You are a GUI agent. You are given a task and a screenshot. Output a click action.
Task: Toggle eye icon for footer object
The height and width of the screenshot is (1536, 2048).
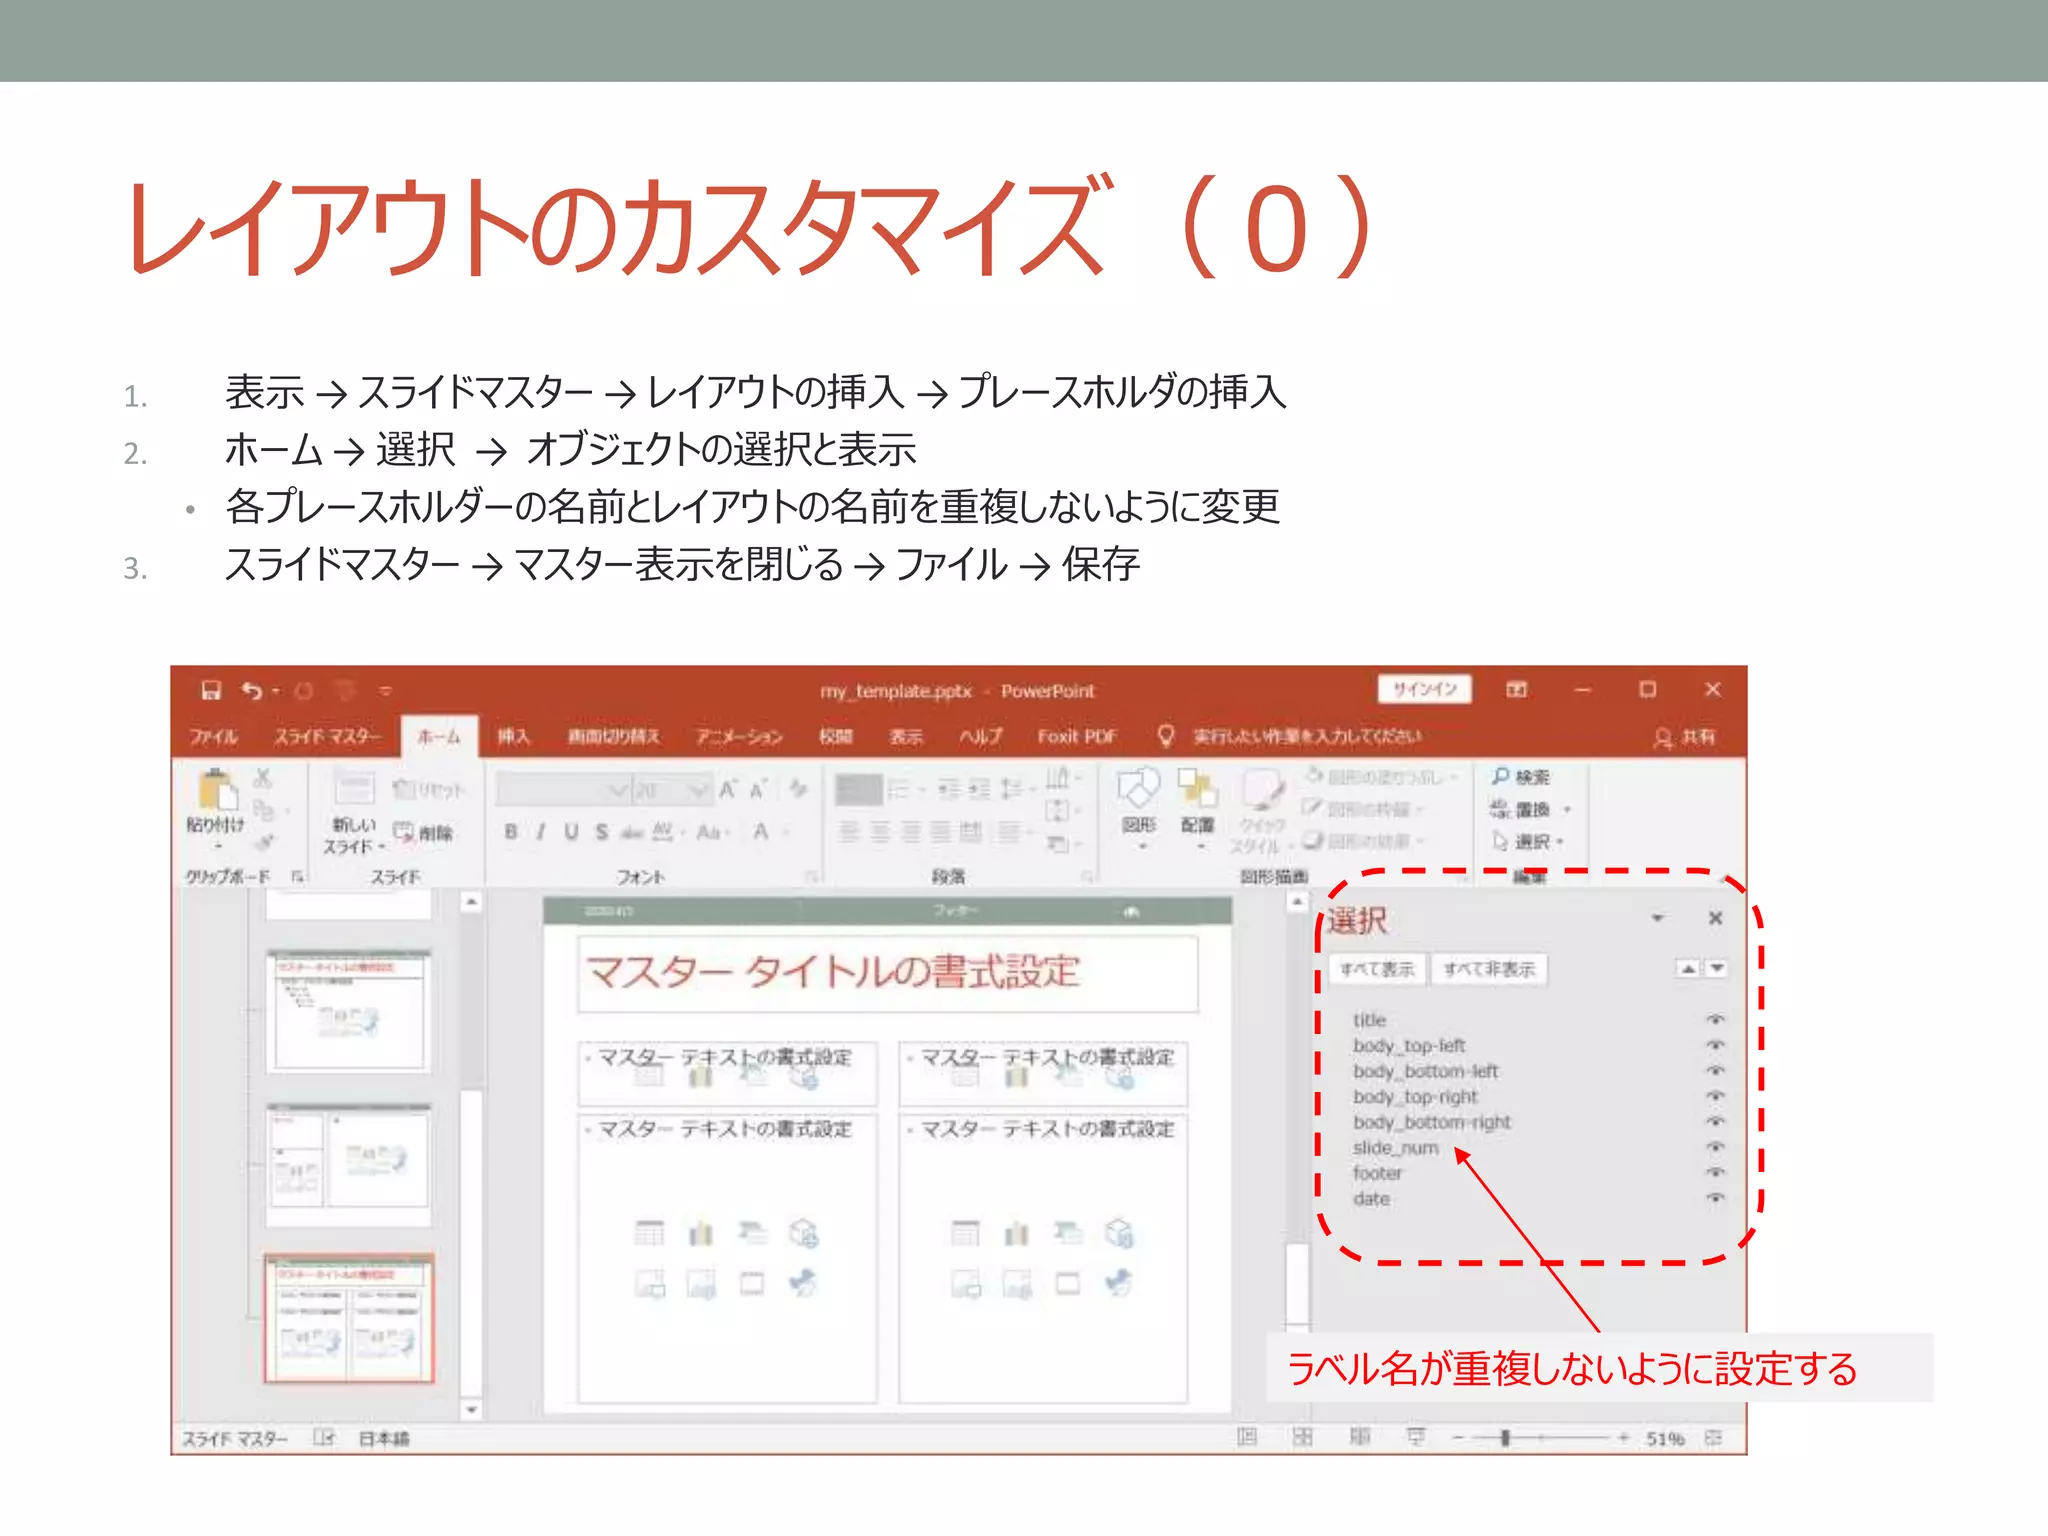coord(1715,1172)
